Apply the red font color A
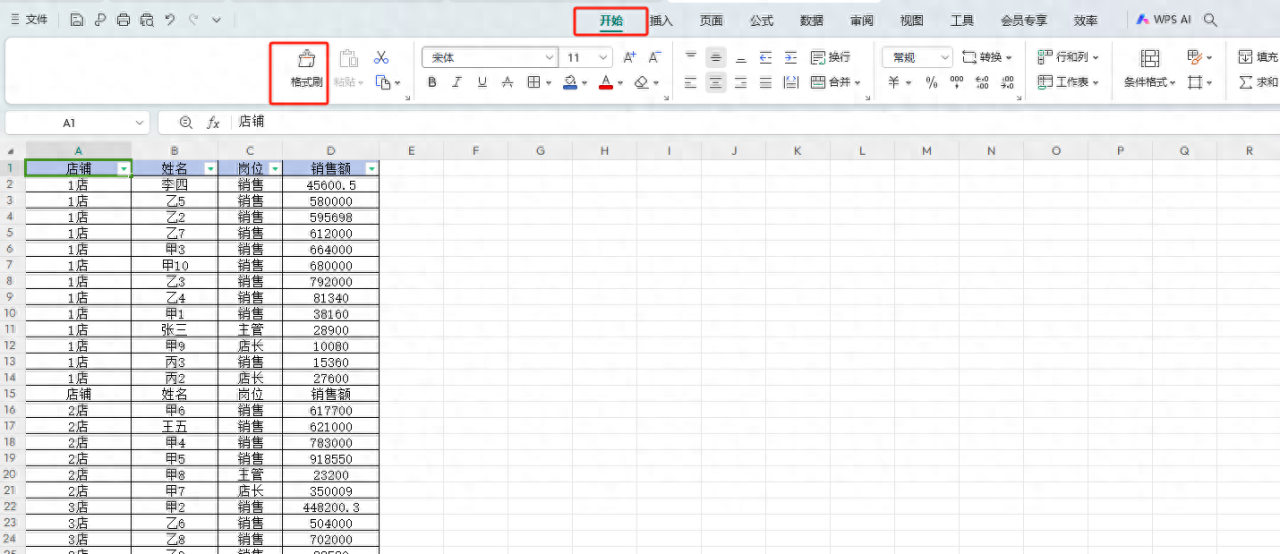Image resolution: width=1280 pixels, height=554 pixels. pyautogui.click(x=605, y=83)
